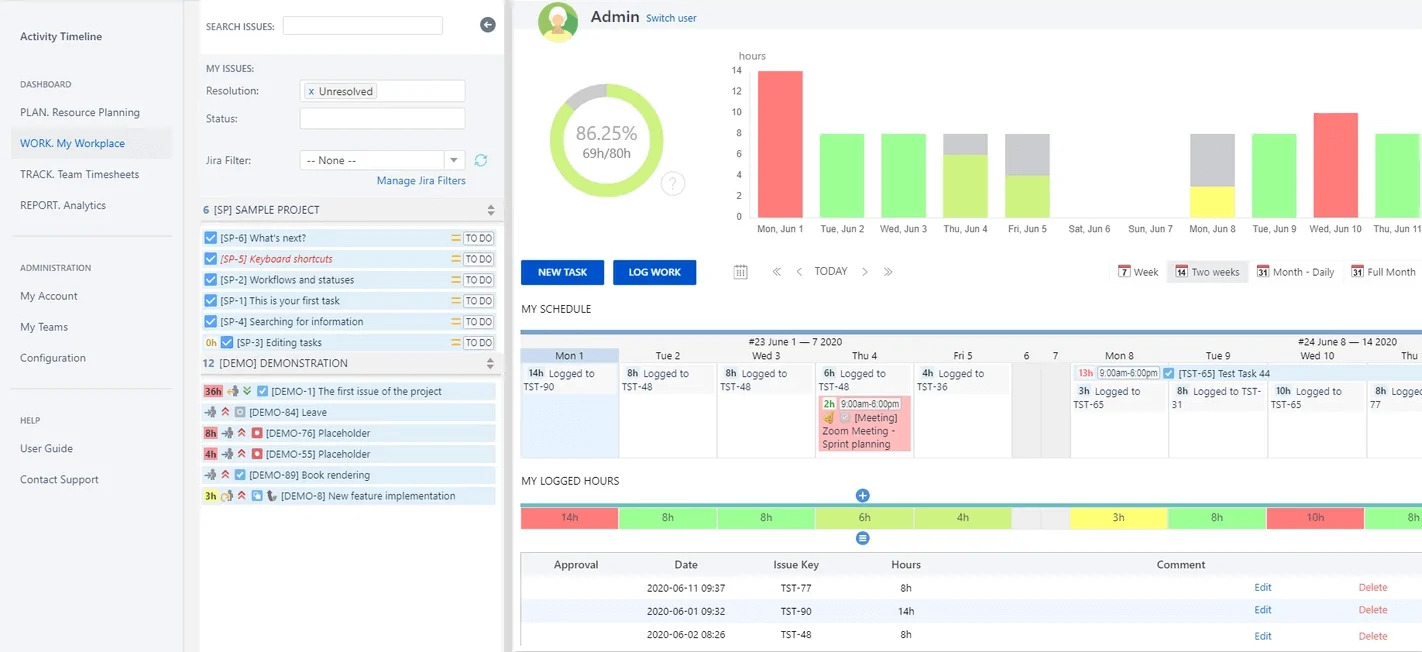This screenshot has width=1422, height=652.
Task: Expand the DEMO DEMONSTRATION section
Action: click(x=489, y=362)
